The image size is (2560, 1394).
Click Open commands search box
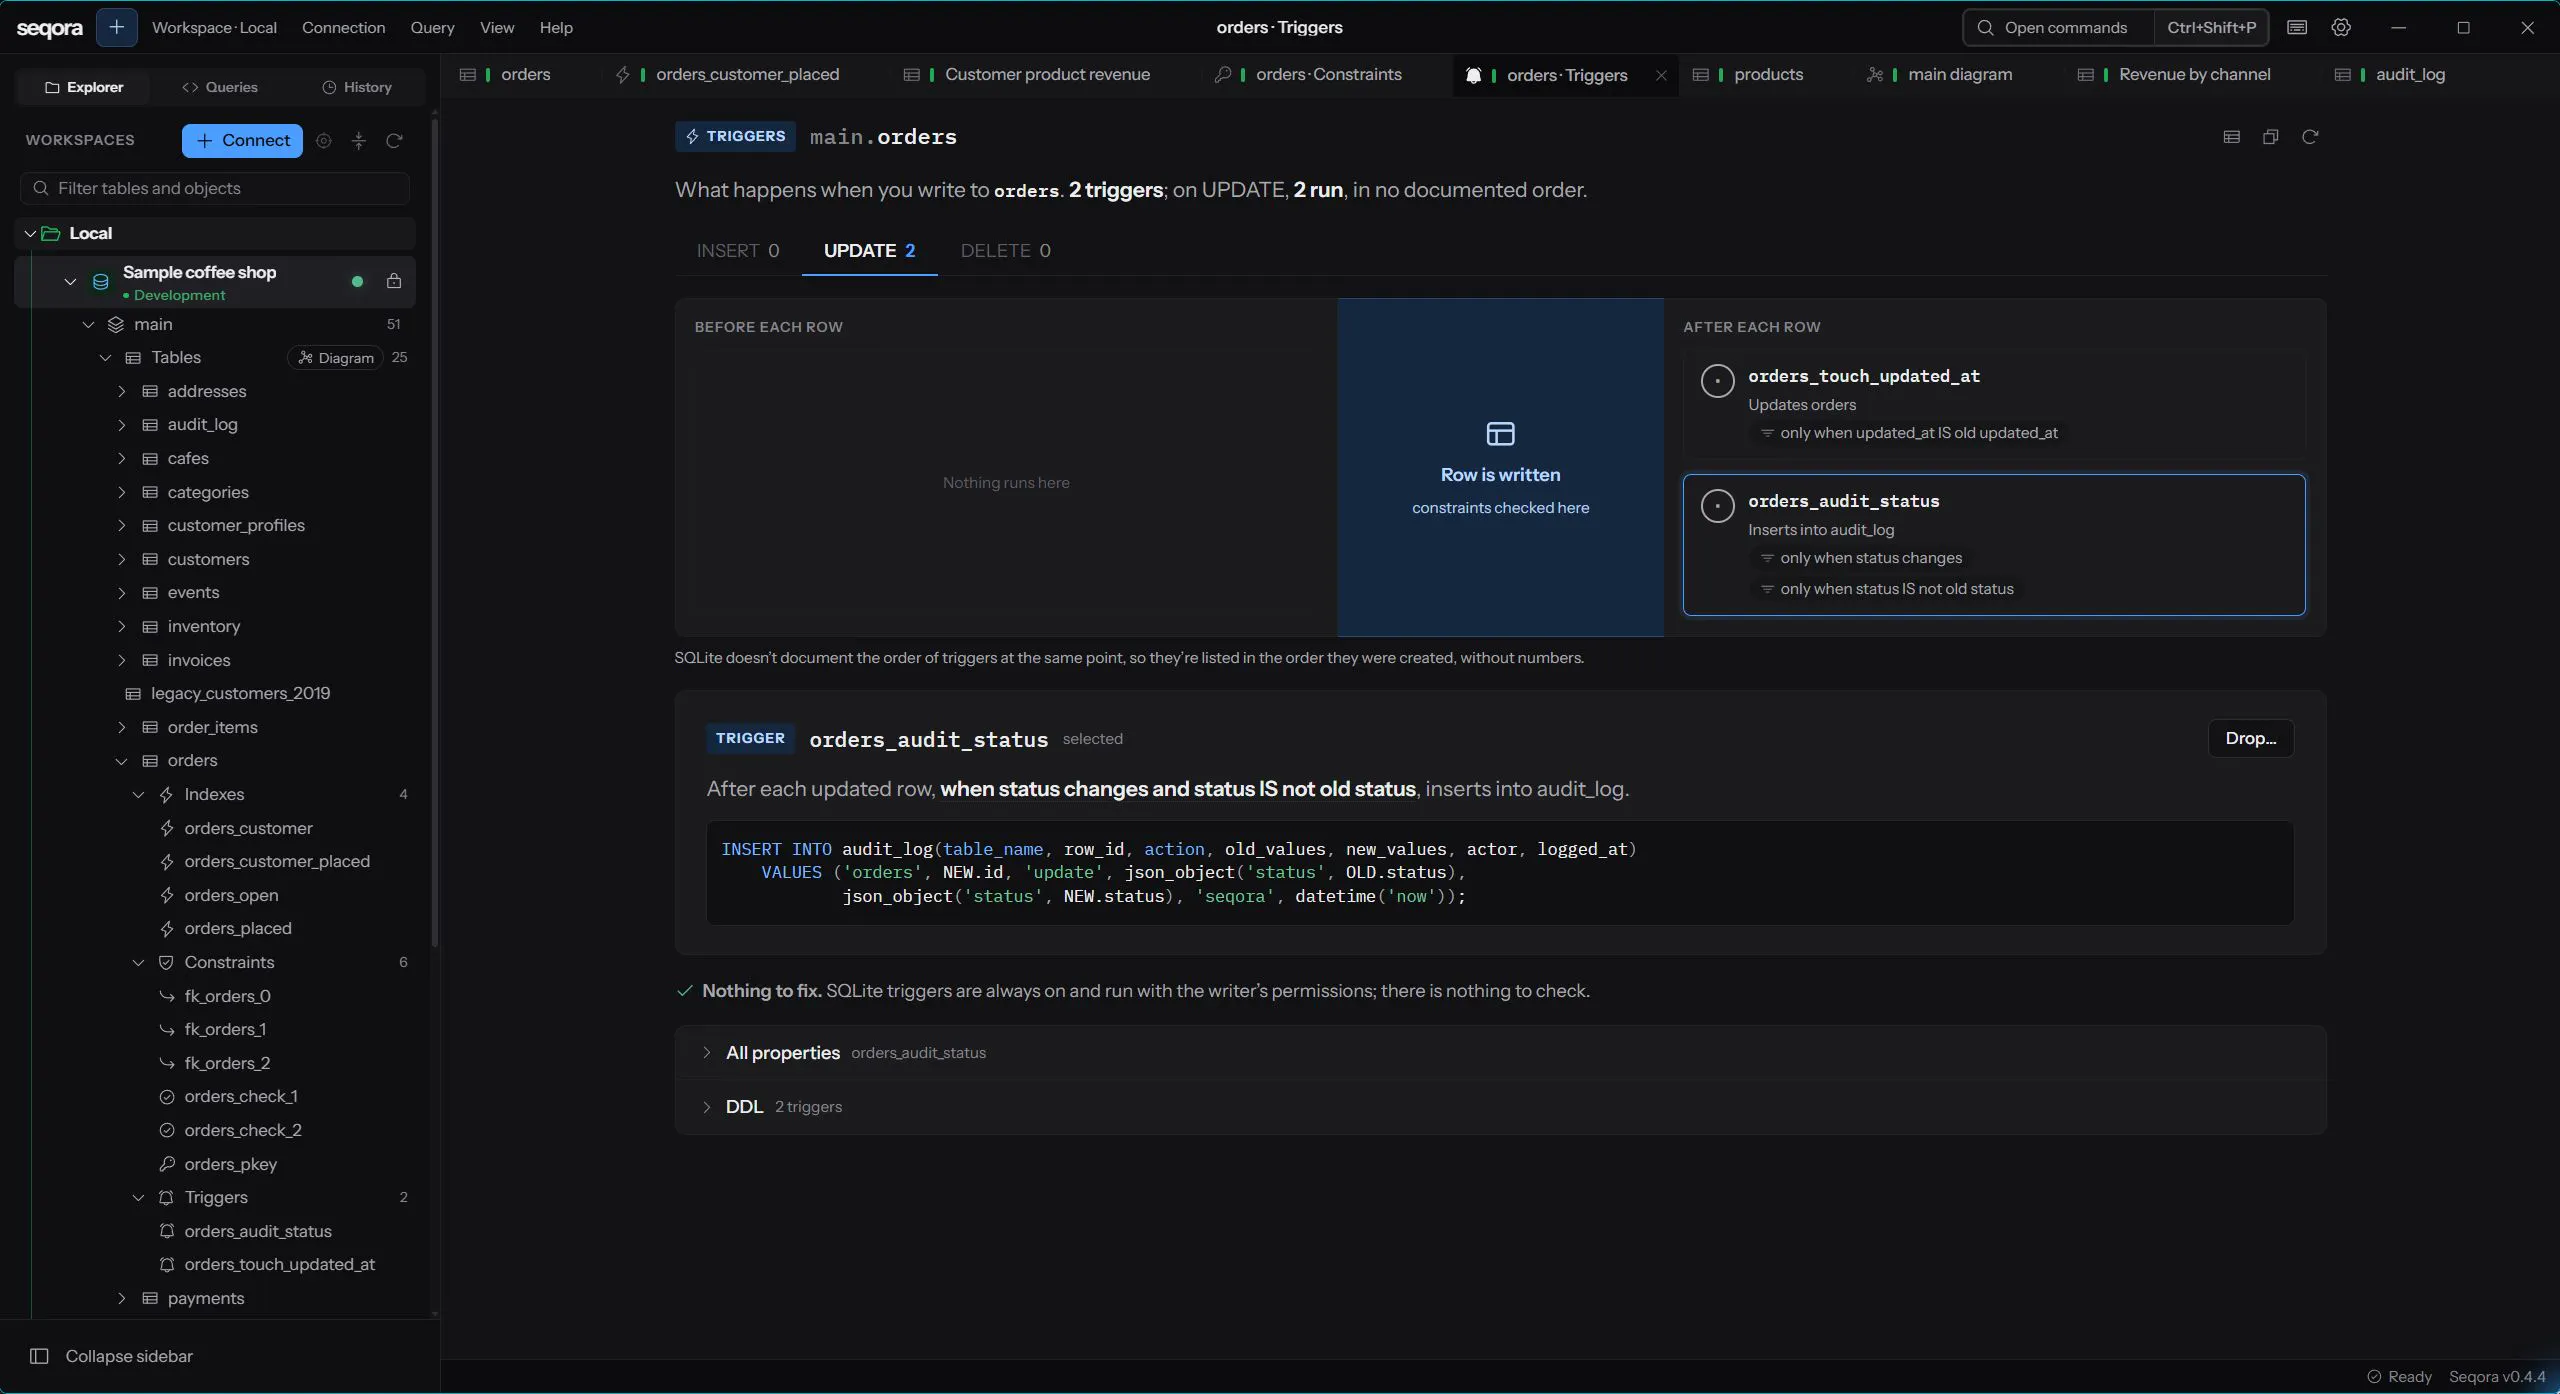[x=2059, y=27]
